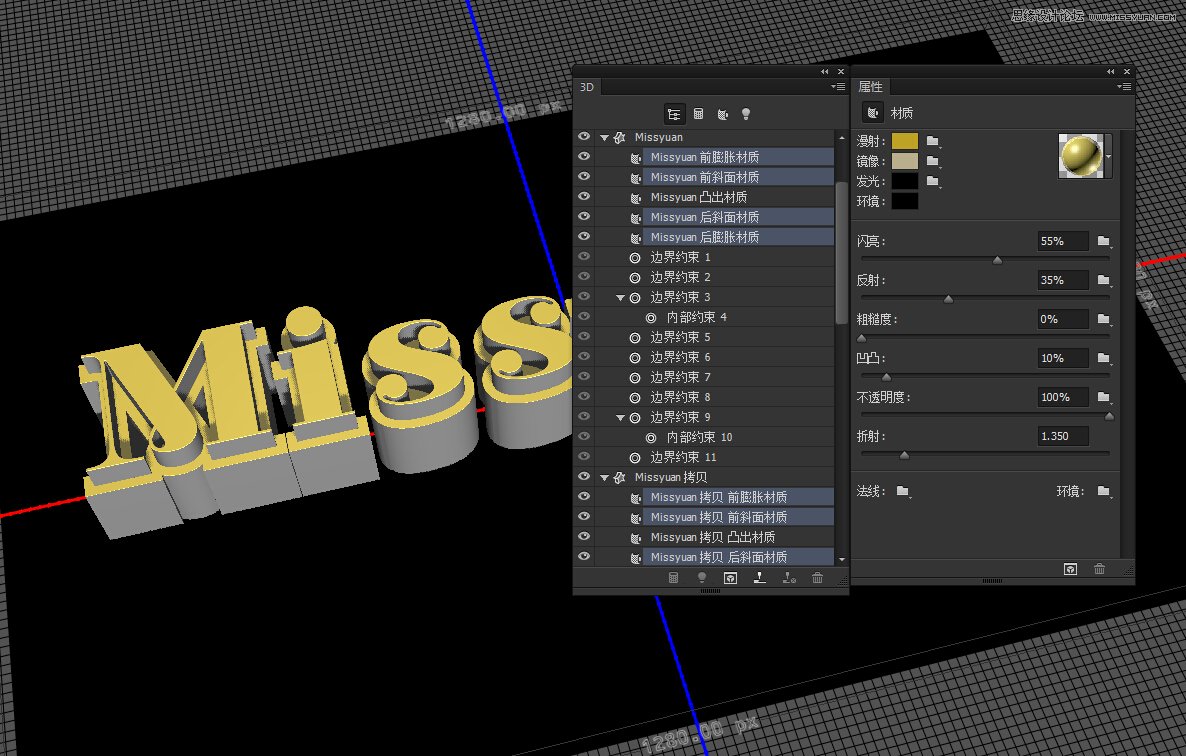Select the 属性 panel tab
Screen dimensions: 1186x756
tap(870, 86)
